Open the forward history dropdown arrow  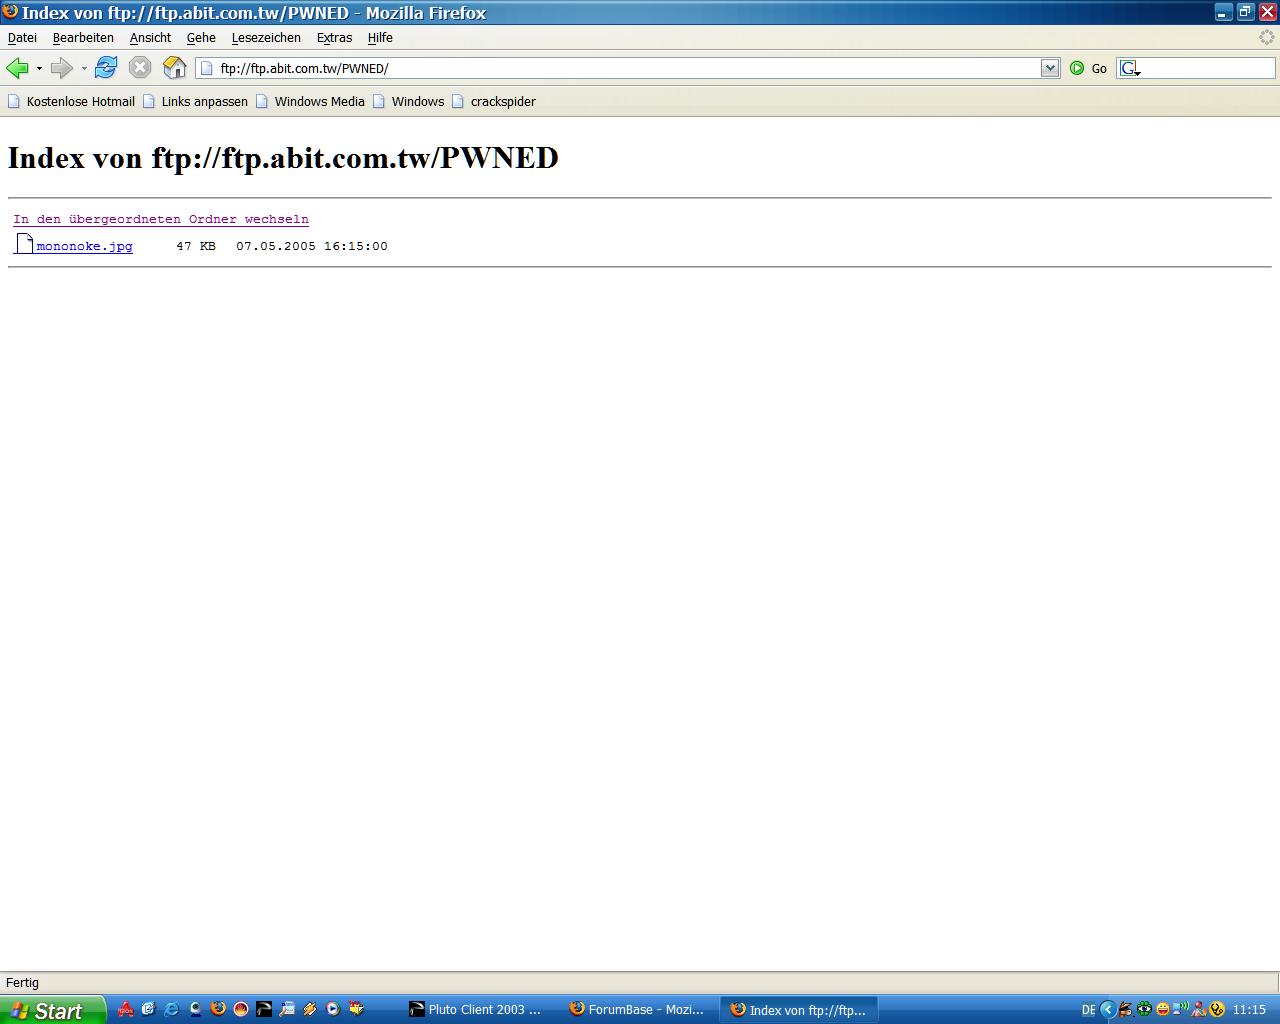point(84,68)
